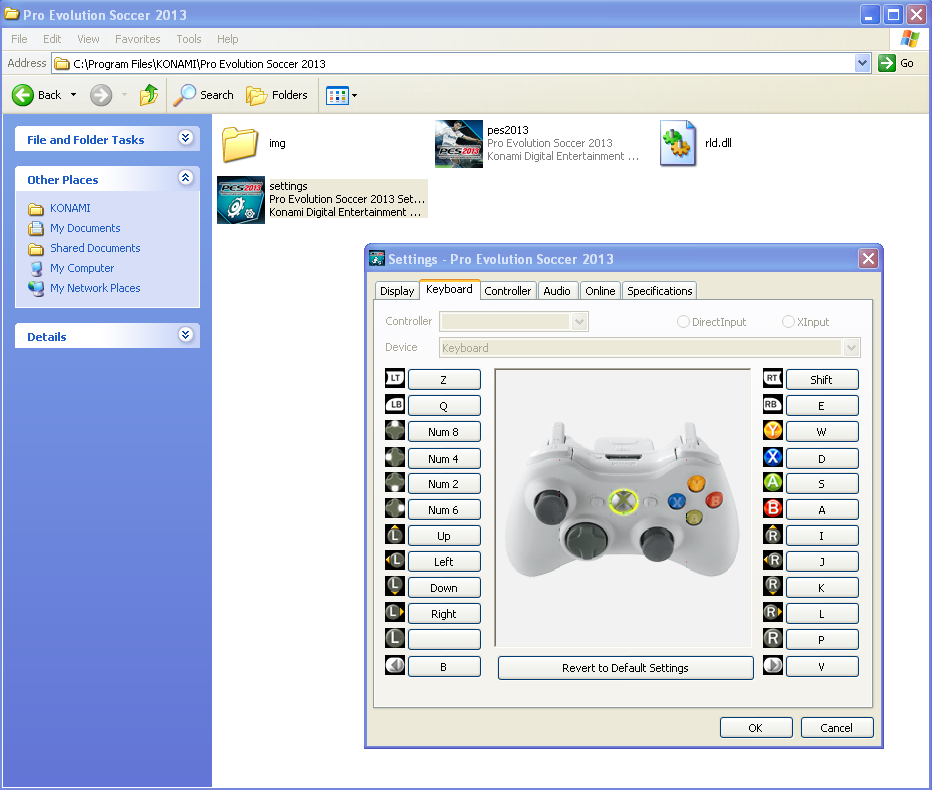
Task: Open the KONAMI link in Other Places
Action: [x=70, y=208]
